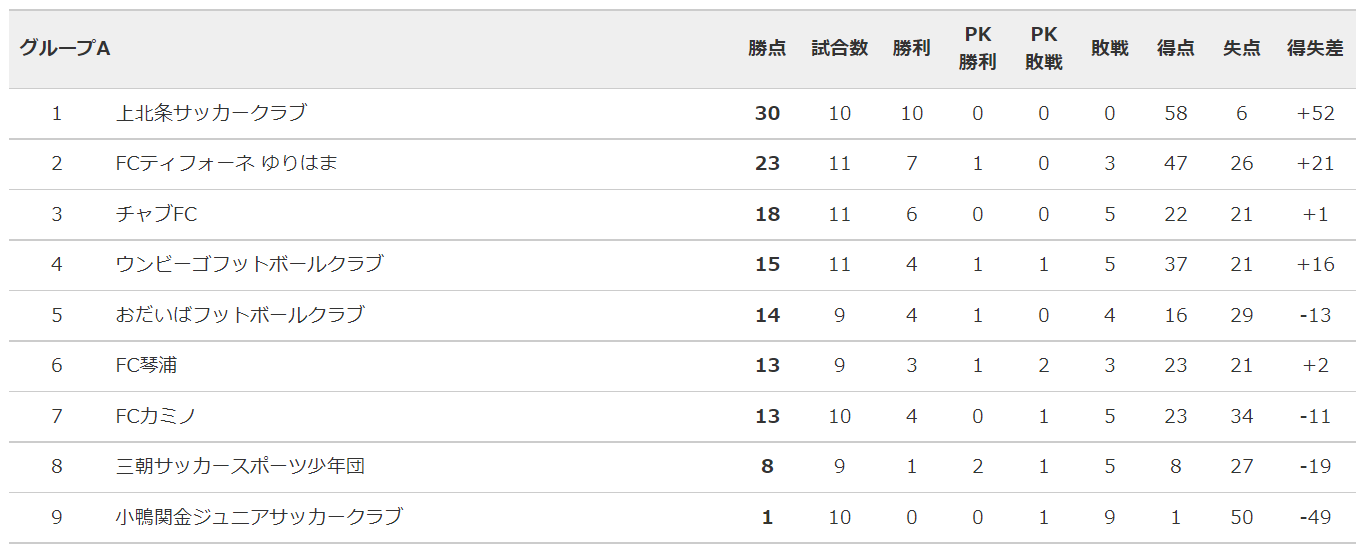Click the PK勝利 column header
This screenshot has height=550, width=1362.
977,49
